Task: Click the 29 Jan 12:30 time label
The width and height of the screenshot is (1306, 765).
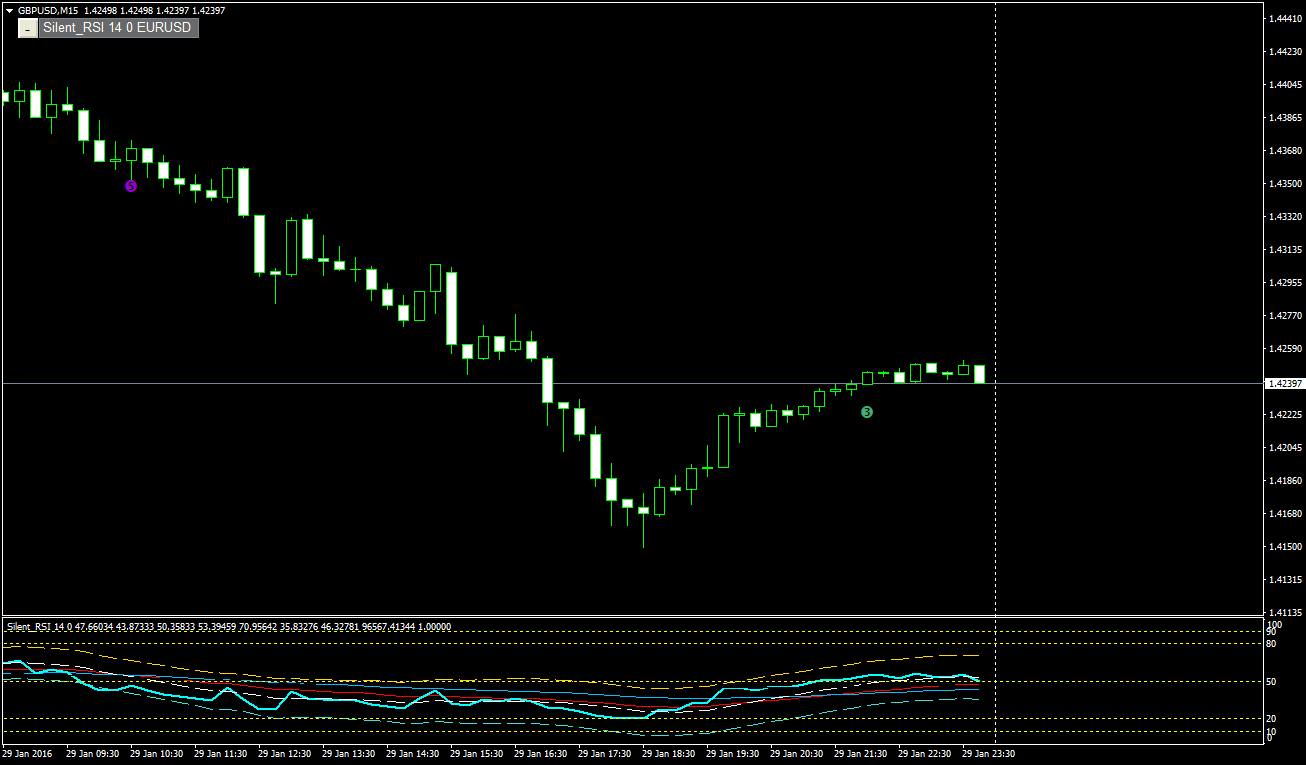Action: click(284, 754)
